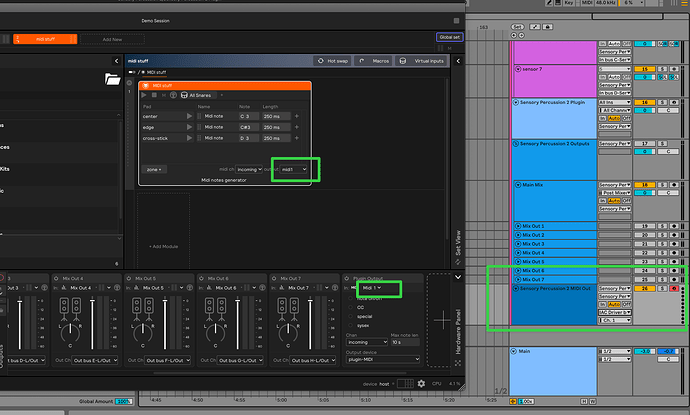Adjust the Mix Out 4 pan knob
Image resolution: width=690 pixels, height=415 pixels.
pyautogui.click(x=70, y=333)
